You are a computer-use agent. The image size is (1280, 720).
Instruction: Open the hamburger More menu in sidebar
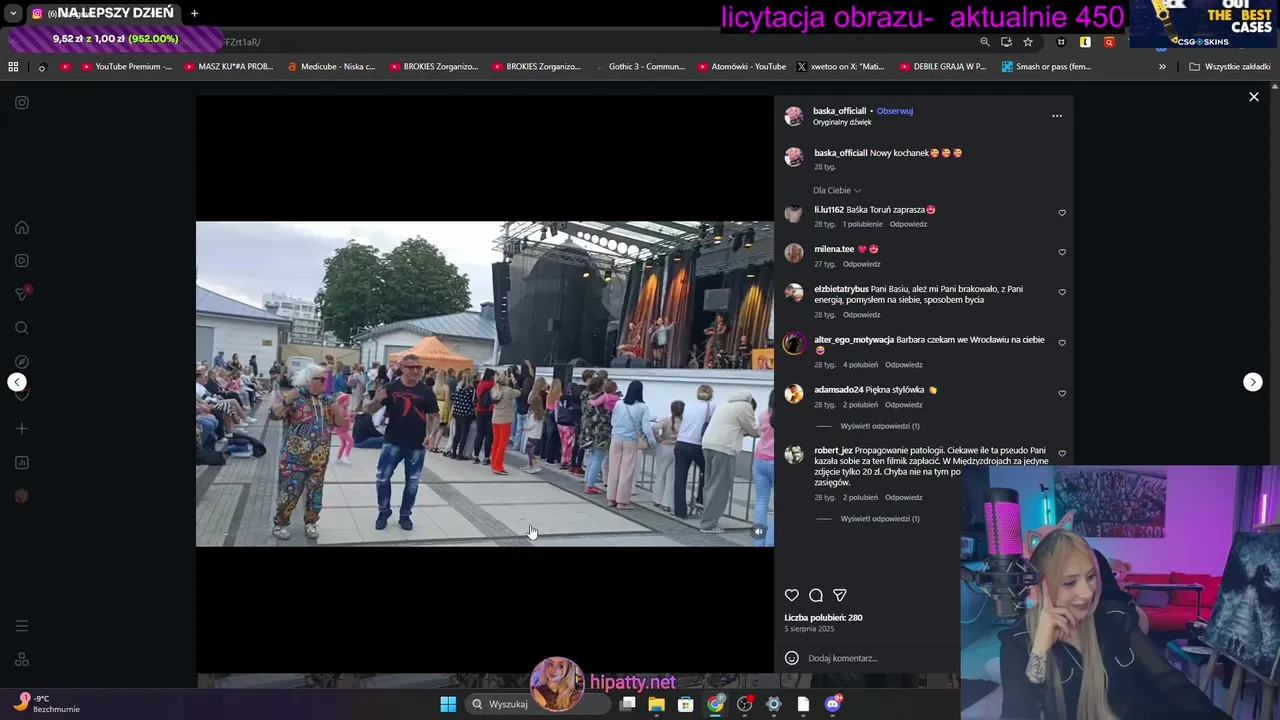(22, 626)
